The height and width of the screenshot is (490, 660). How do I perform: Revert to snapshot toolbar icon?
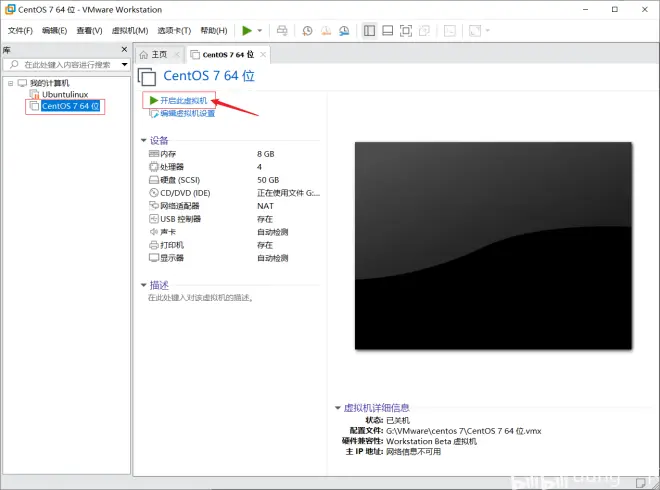(x=326, y=30)
